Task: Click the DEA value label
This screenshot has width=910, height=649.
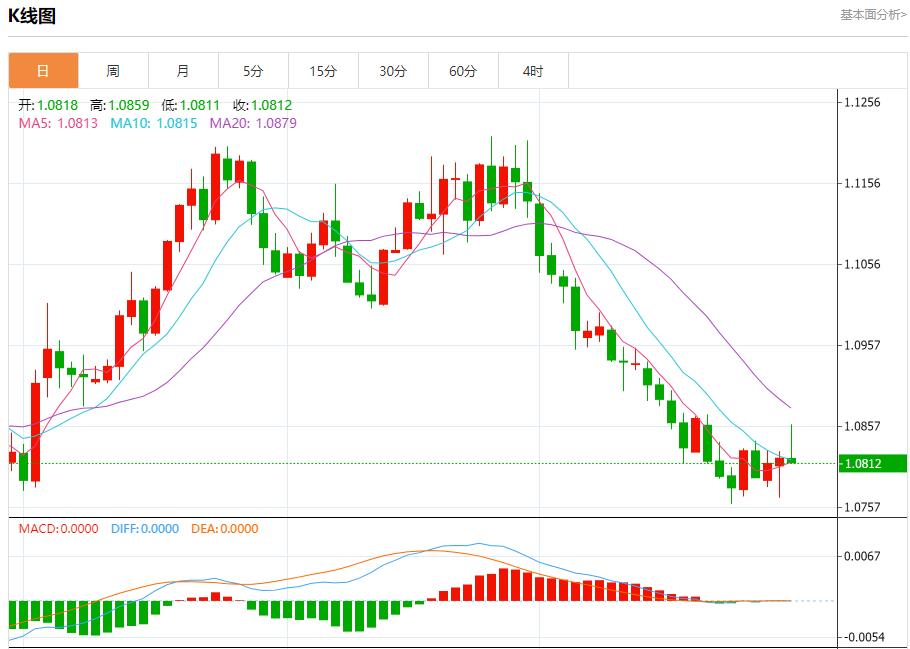Action: pos(224,529)
